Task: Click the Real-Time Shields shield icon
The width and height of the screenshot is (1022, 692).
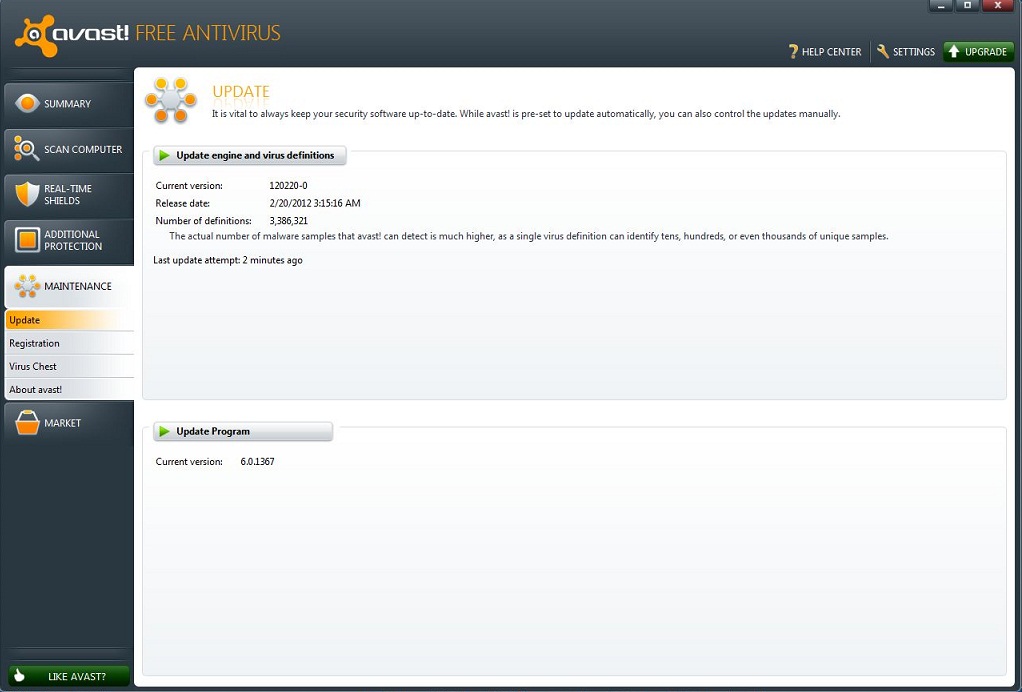Action: click(27, 194)
